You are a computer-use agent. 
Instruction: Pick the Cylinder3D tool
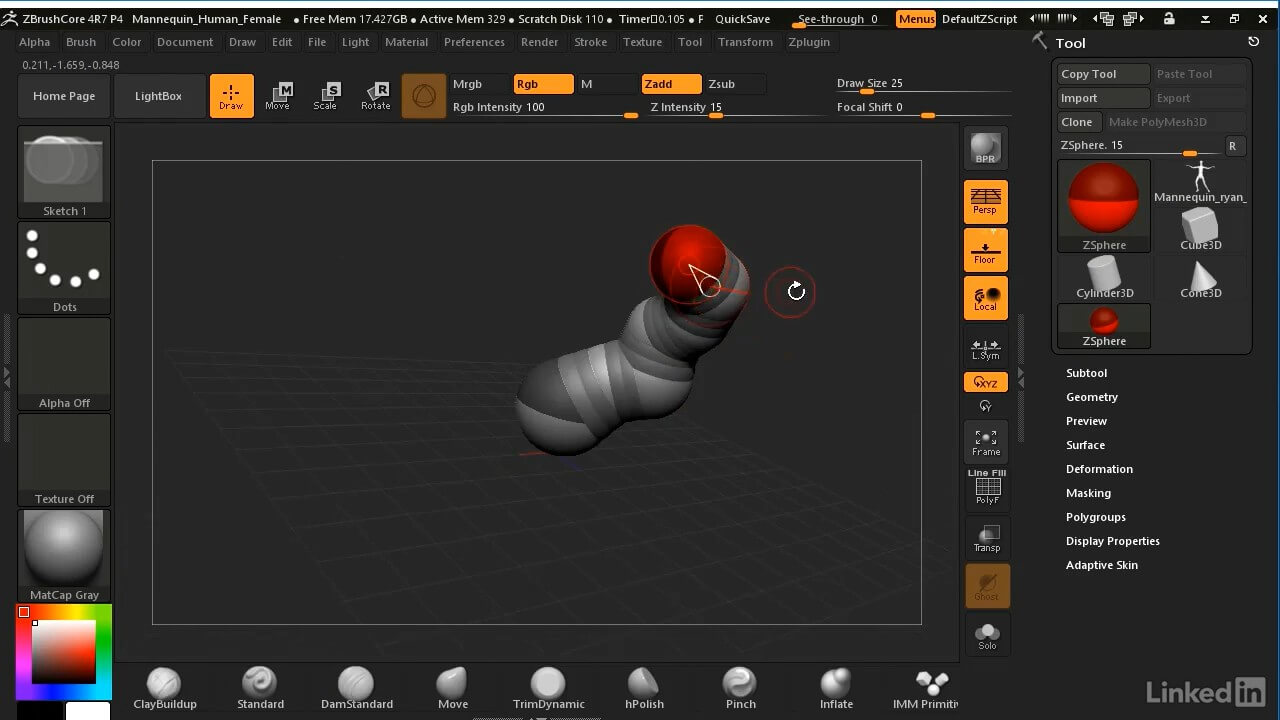1104,277
